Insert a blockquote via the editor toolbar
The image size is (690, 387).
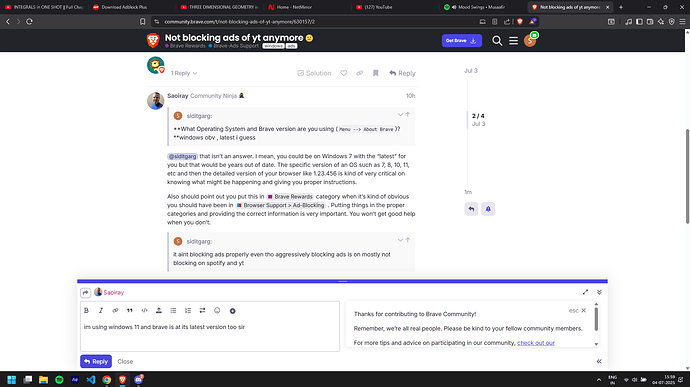130,310
